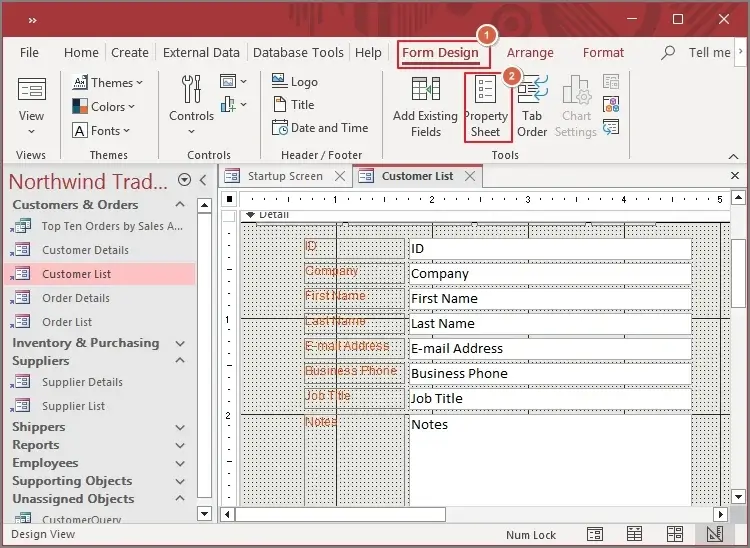Image resolution: width=750 pixels, height=548 pixels.
Task: Click the Insert Image icon
Action: (233, 81)
